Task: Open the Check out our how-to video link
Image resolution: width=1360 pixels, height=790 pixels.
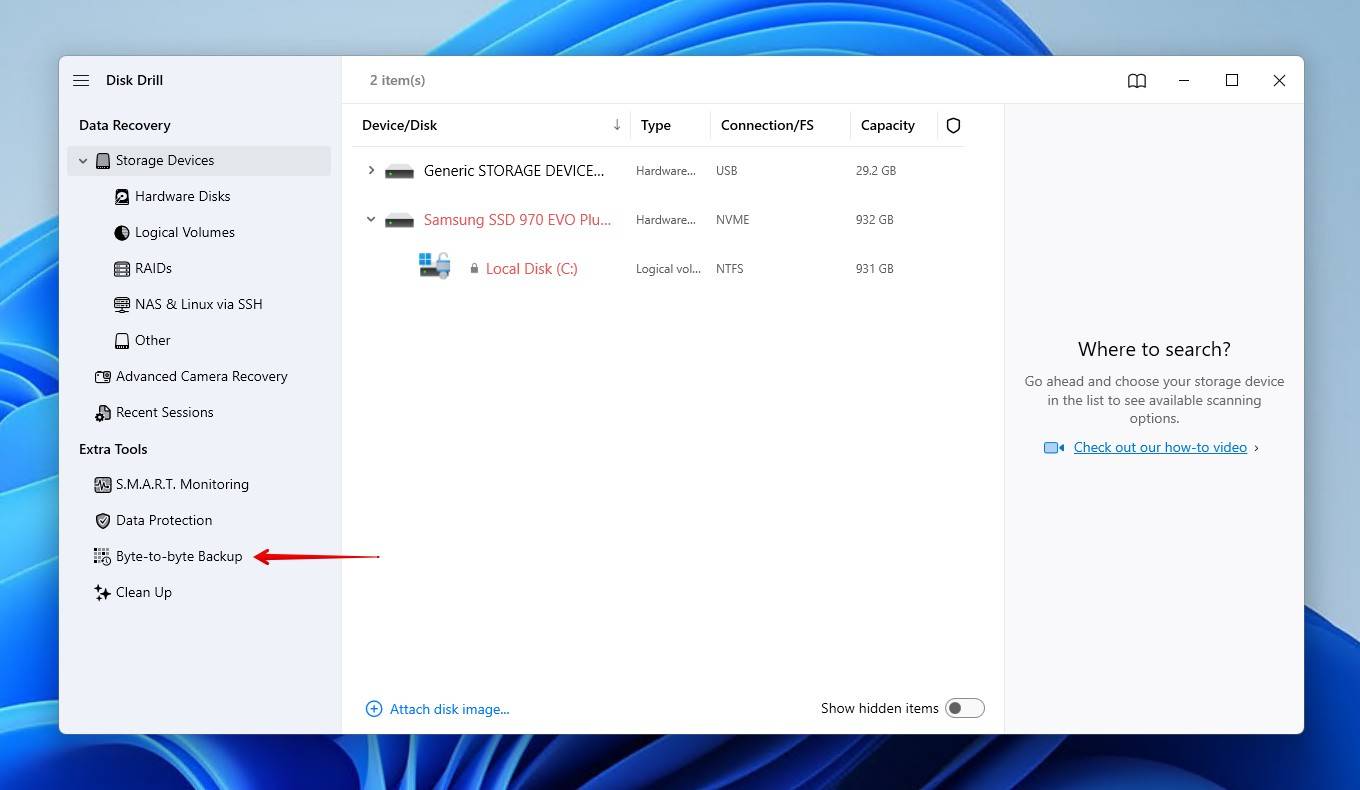Action: coord(1160,447)
